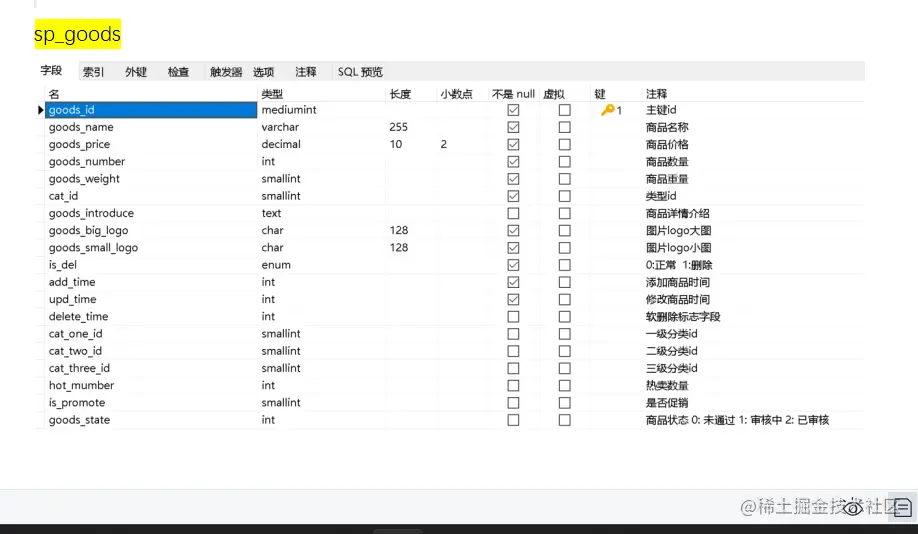The width and height of the screenshot is (918, 534).
Task: Click the goods_big_logo field name
Action: [88, 230]
